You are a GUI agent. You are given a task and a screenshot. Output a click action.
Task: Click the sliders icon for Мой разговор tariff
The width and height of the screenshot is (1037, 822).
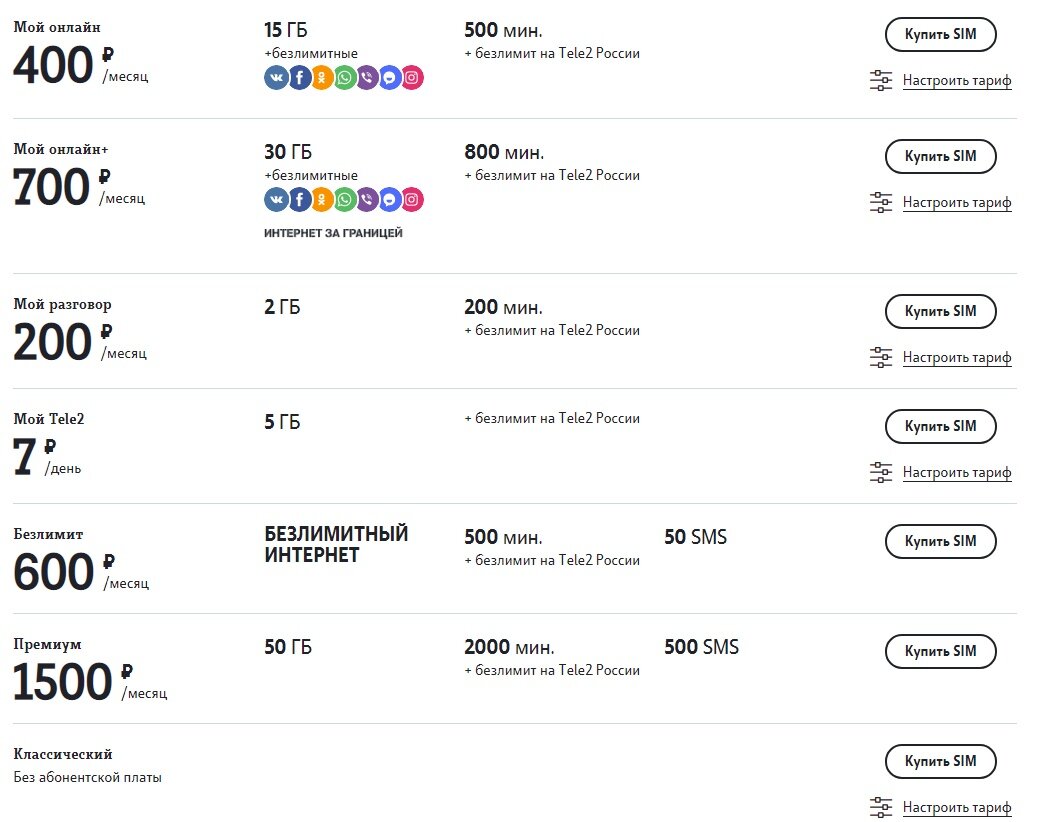[881, 357]
